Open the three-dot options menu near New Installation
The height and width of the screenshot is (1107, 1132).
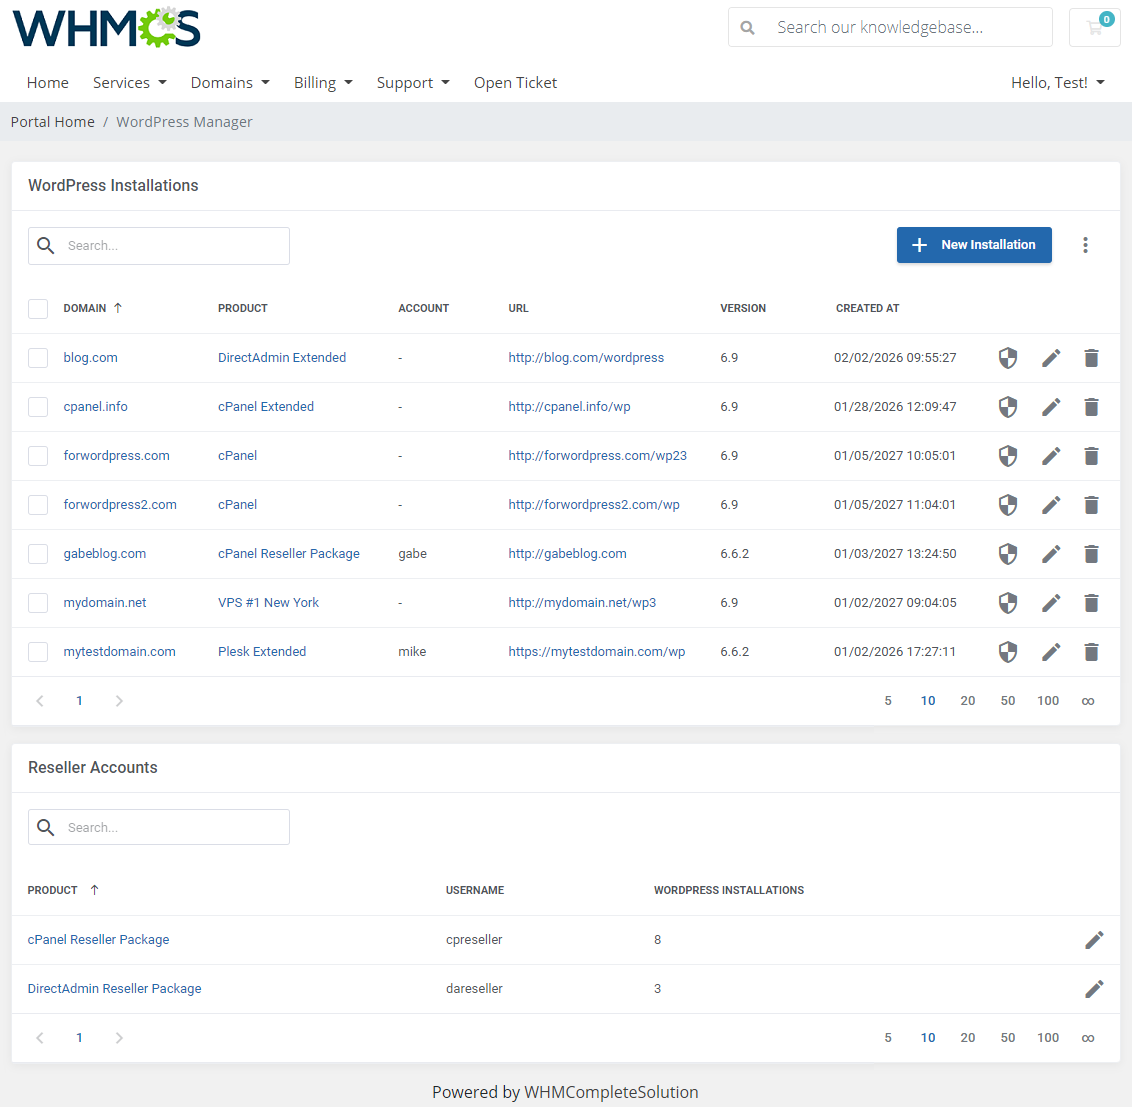click(x=1085, y=244)
